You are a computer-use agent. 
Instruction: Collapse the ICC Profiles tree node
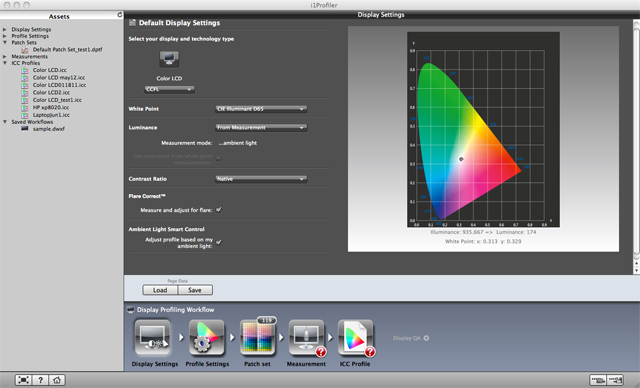tap(5, 63)
